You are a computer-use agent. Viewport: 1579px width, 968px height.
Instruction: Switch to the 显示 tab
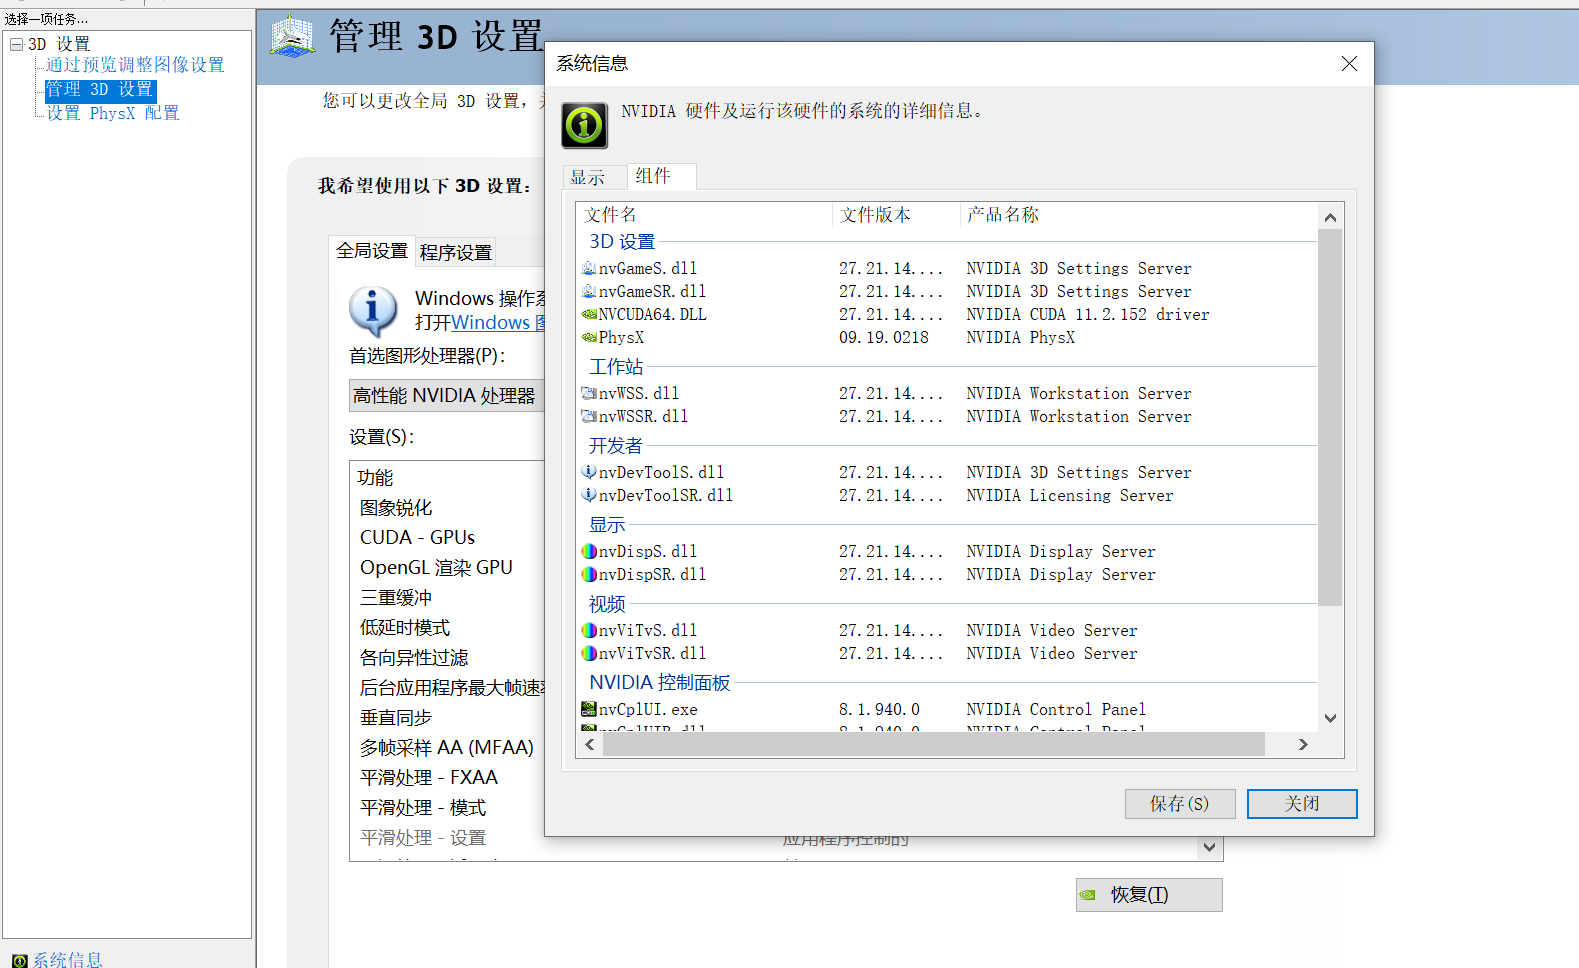point(595,177)
